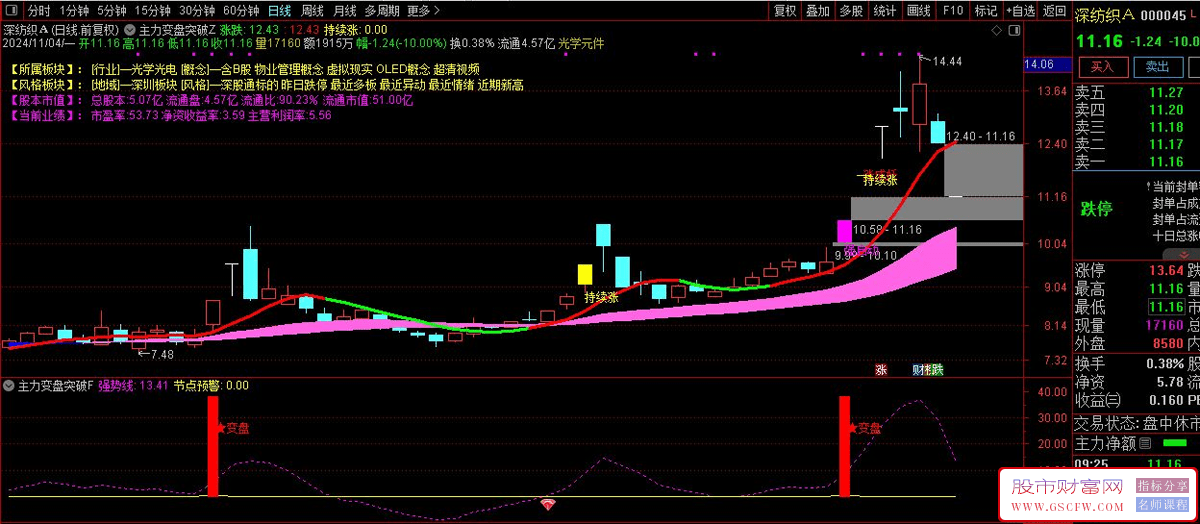Click the 标记 mark button
1200x524 pixels.
[985, 11]
